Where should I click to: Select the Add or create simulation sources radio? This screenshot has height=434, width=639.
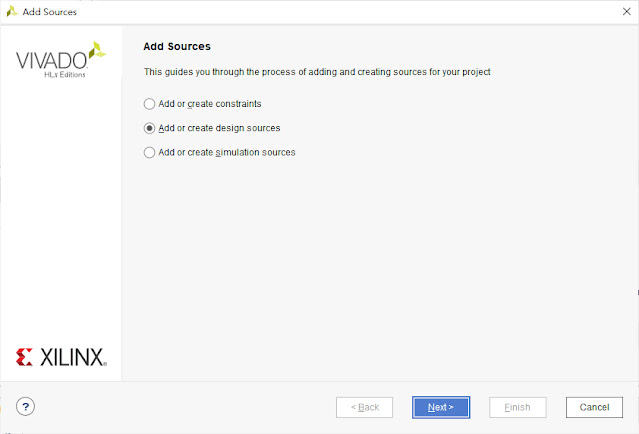pos(149,152)
